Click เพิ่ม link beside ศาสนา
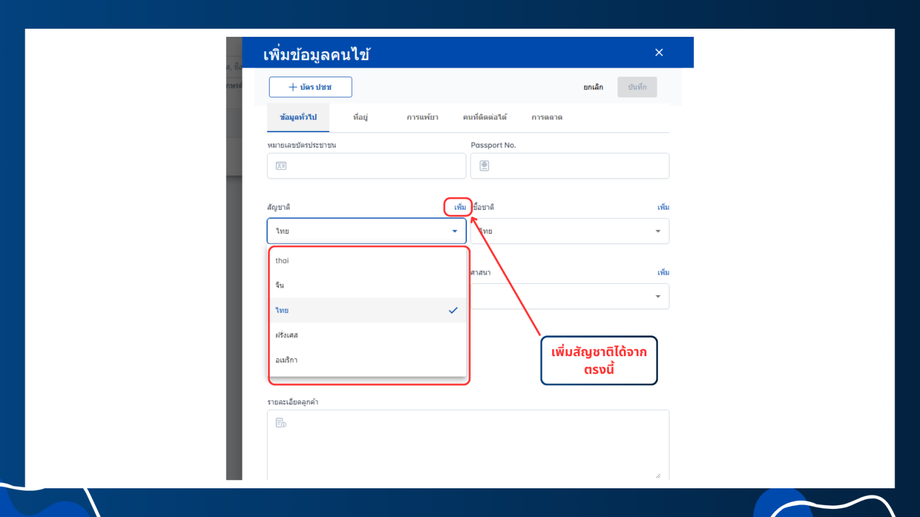This screenshot has width=920, height=517. [x=663, y=272]
